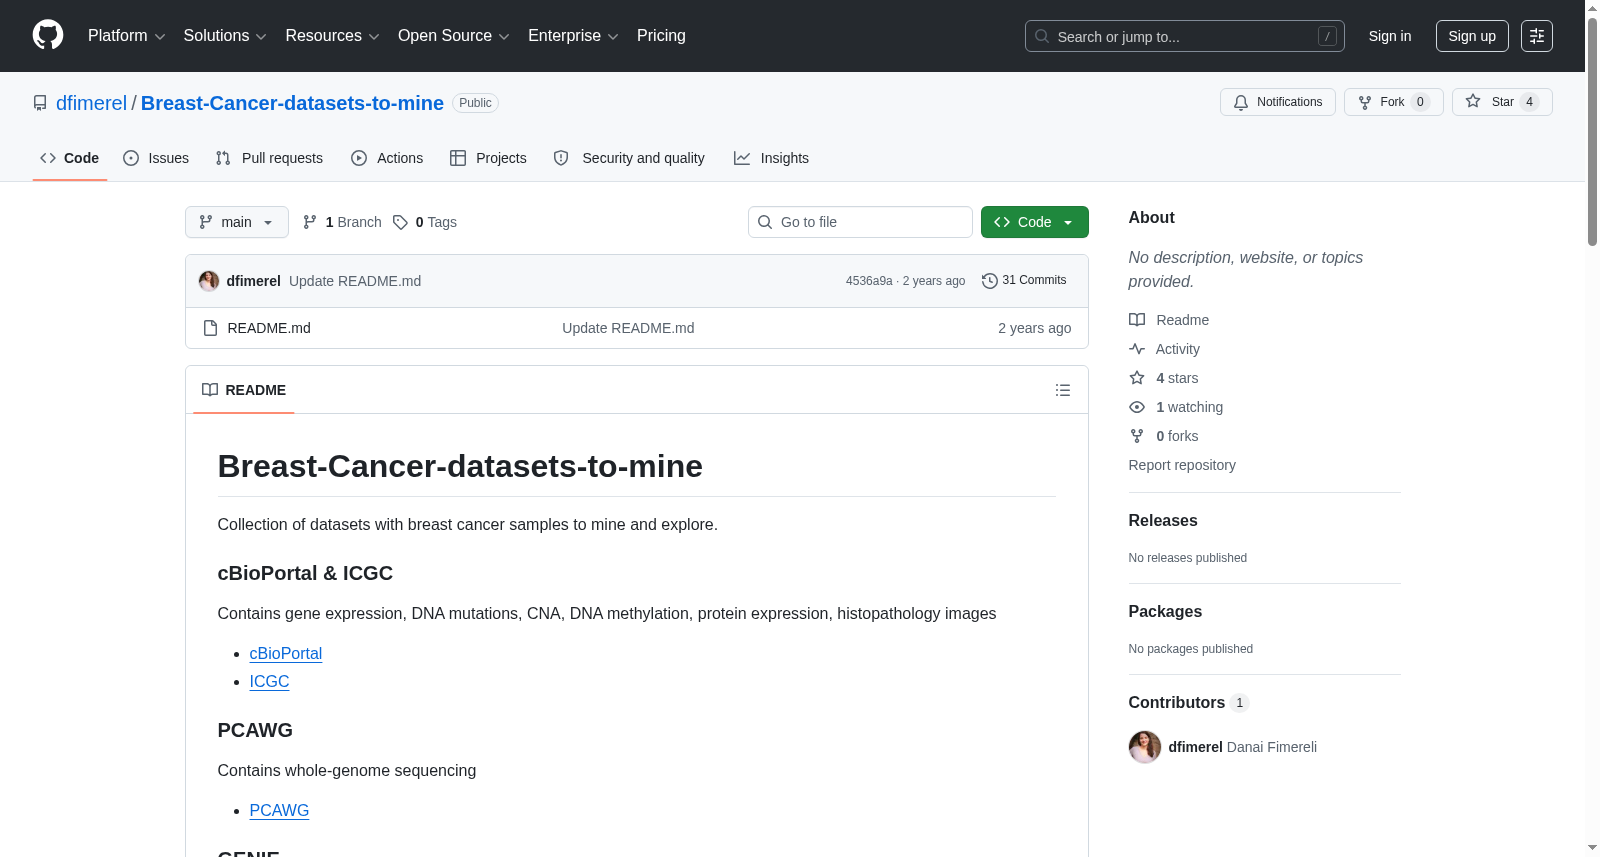This screenshot has width=1600, height=857.
Task: Open the GitHub homepage logo
Action: point(48,35)
